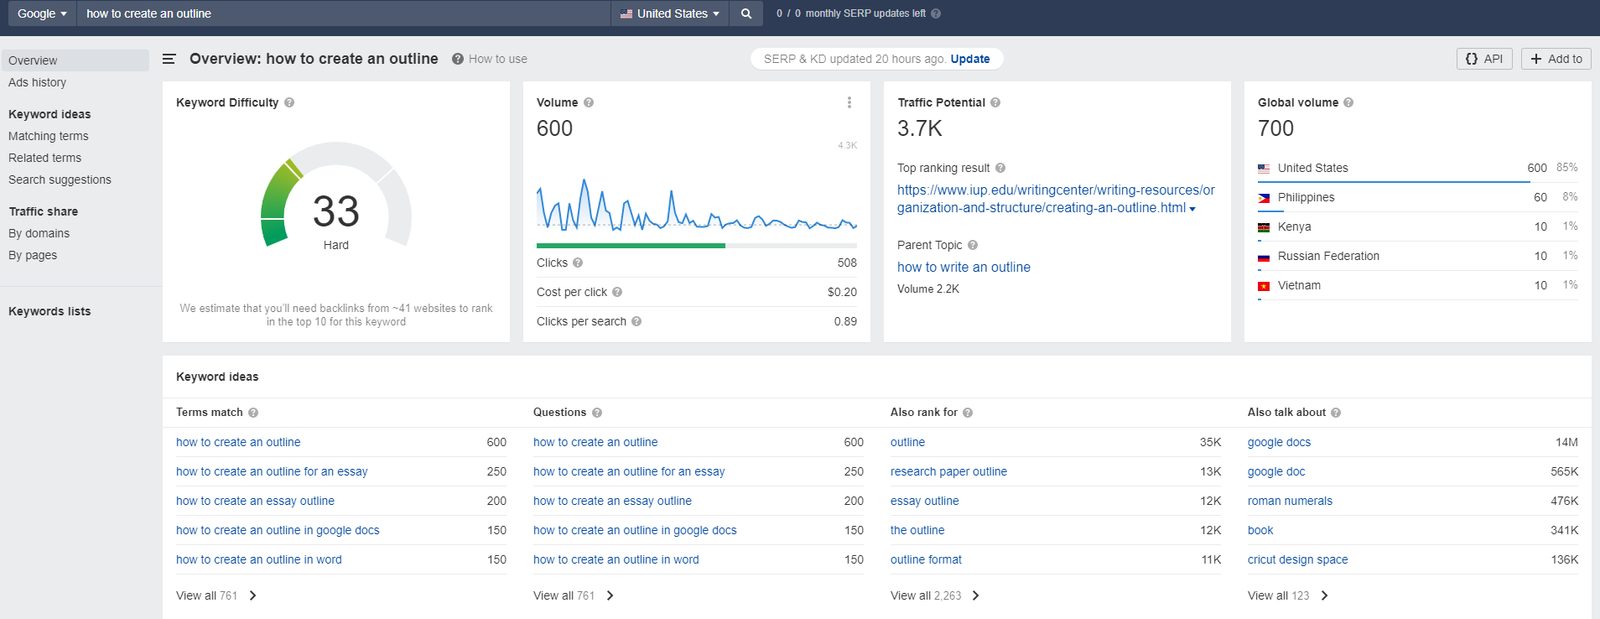Open Terms match how to create an essay outline

[255, 501]
